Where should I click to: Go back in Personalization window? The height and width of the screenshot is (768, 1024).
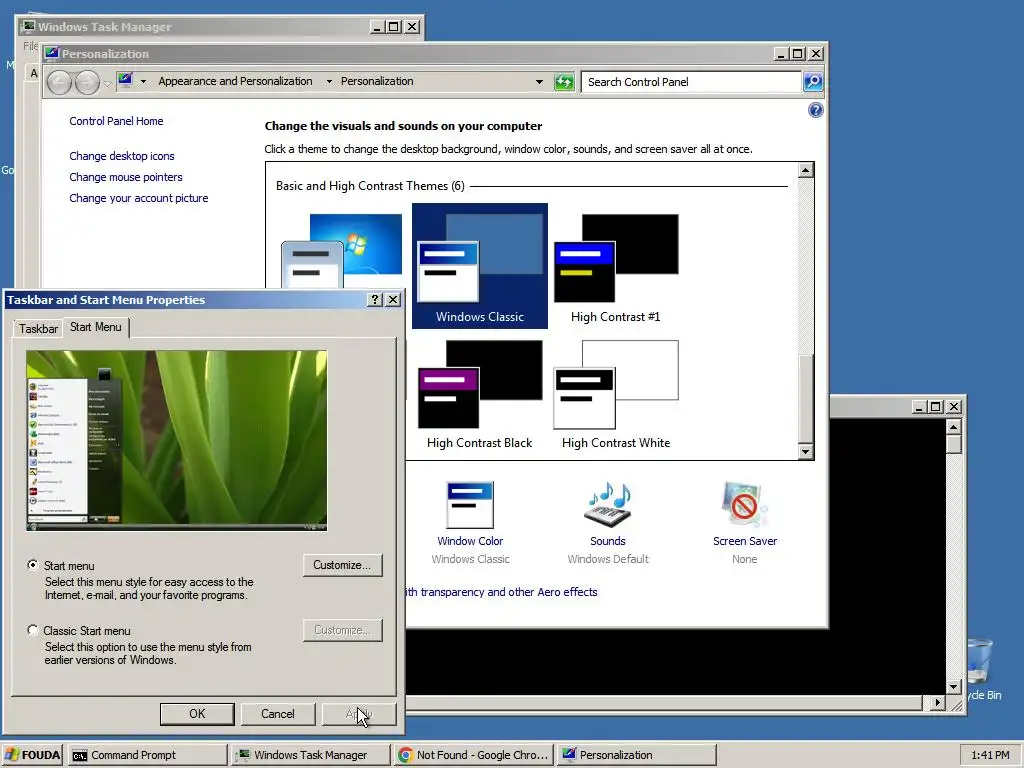(x=59, y=82)
